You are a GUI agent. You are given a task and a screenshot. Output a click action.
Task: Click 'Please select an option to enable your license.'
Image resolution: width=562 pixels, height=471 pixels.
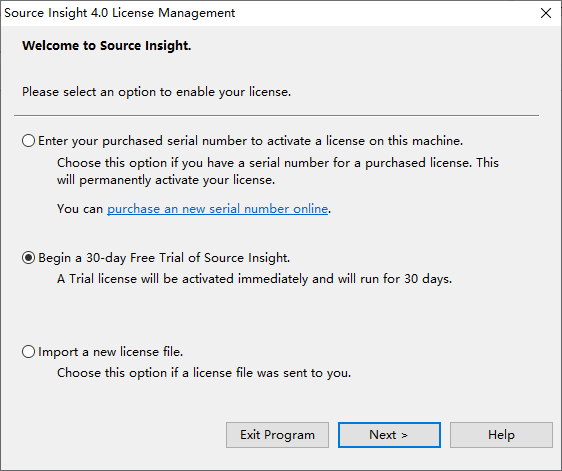point(156,92)
